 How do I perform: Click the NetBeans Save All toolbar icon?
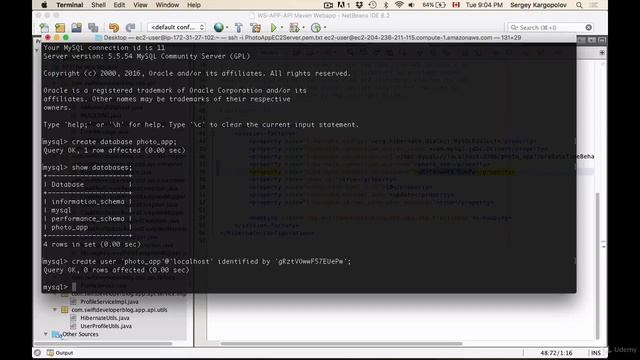(x=93, y=27)
